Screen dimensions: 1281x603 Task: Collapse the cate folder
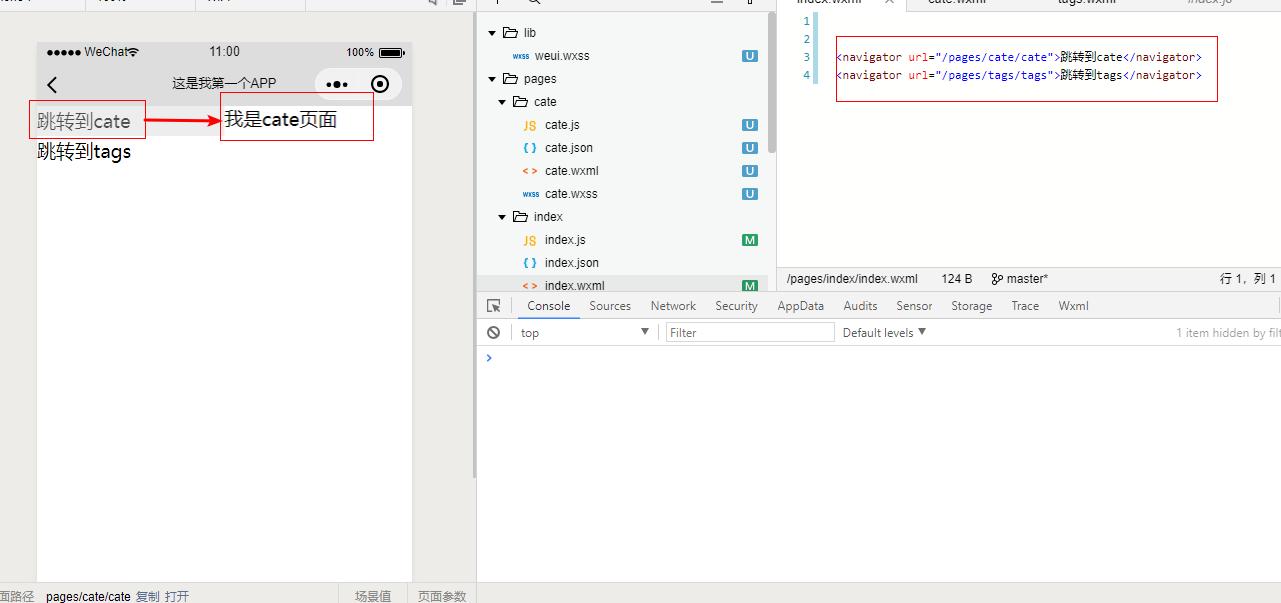coord(502,102)
